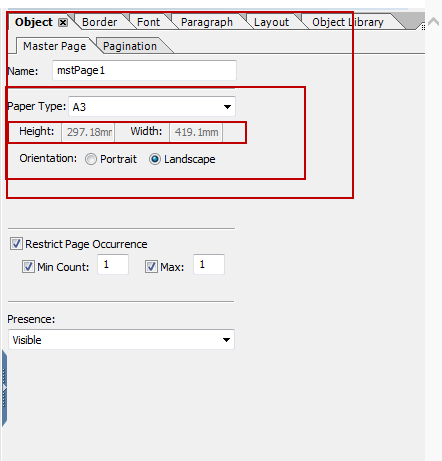Close the Object palette tab
The width and height of the screenshot is (442, 461).
click(63, 22)
